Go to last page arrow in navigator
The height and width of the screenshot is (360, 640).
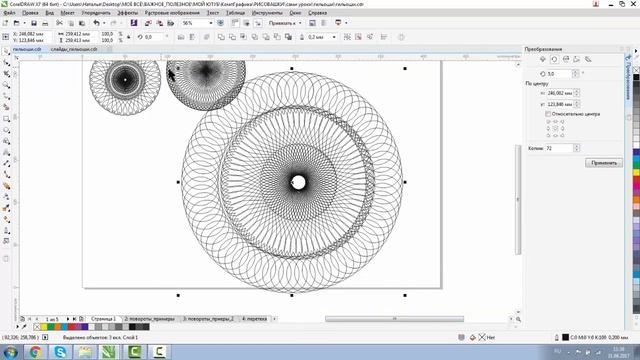(74, 319)
